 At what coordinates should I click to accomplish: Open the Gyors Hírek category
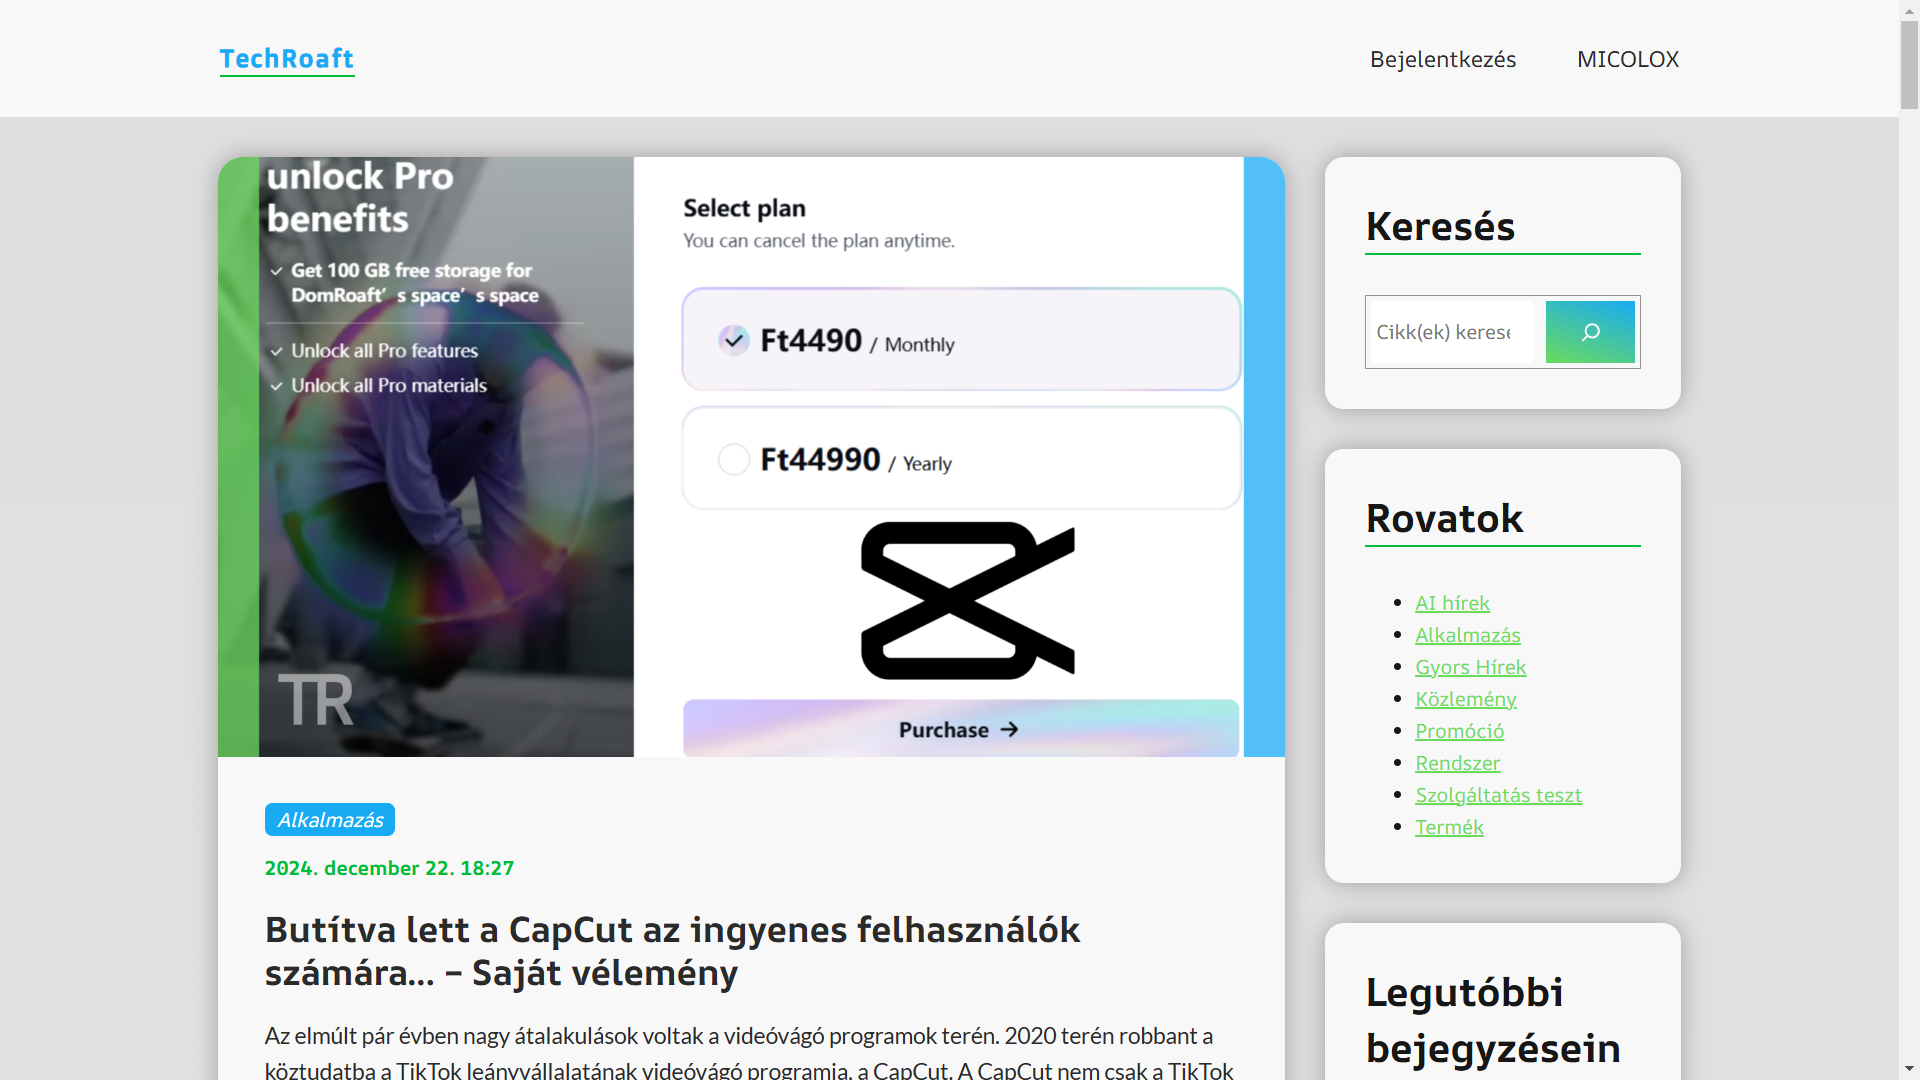(1471, 667)
